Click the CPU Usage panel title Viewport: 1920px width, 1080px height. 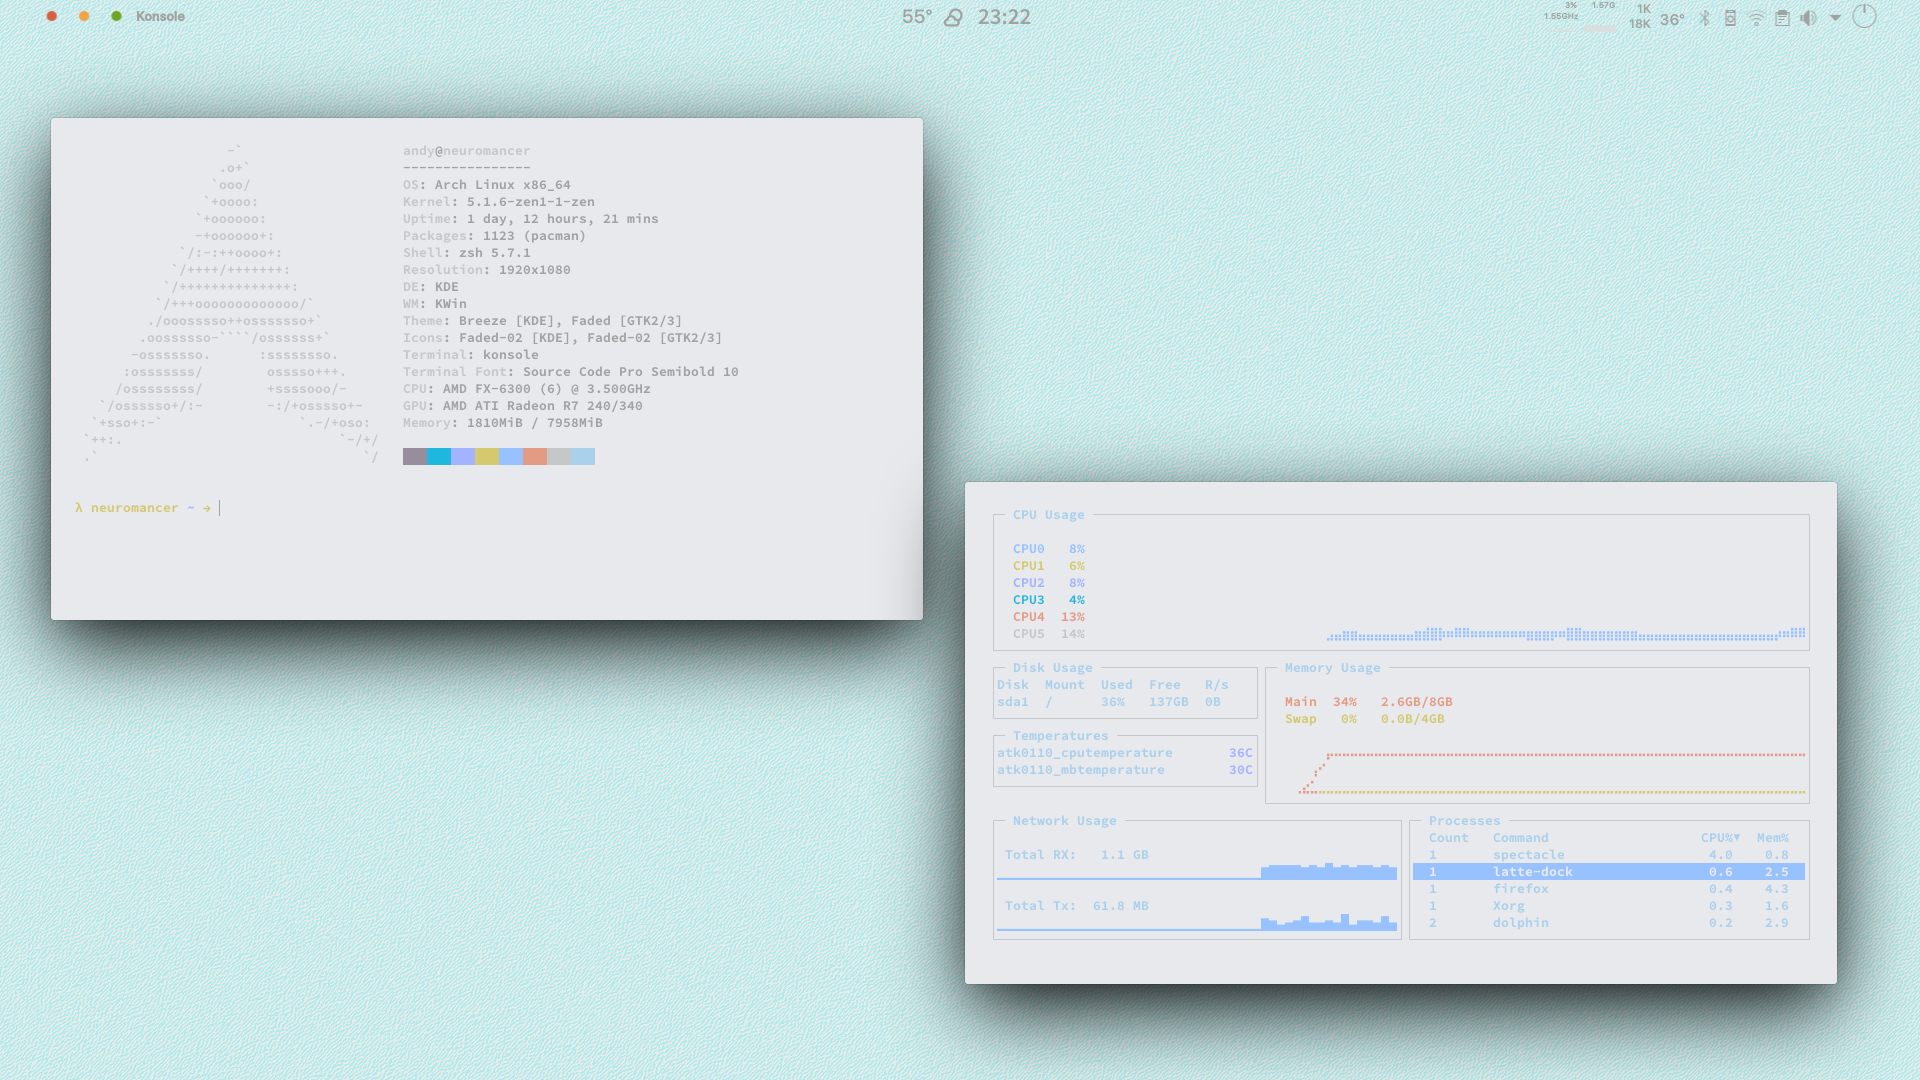click(1049, 515)
